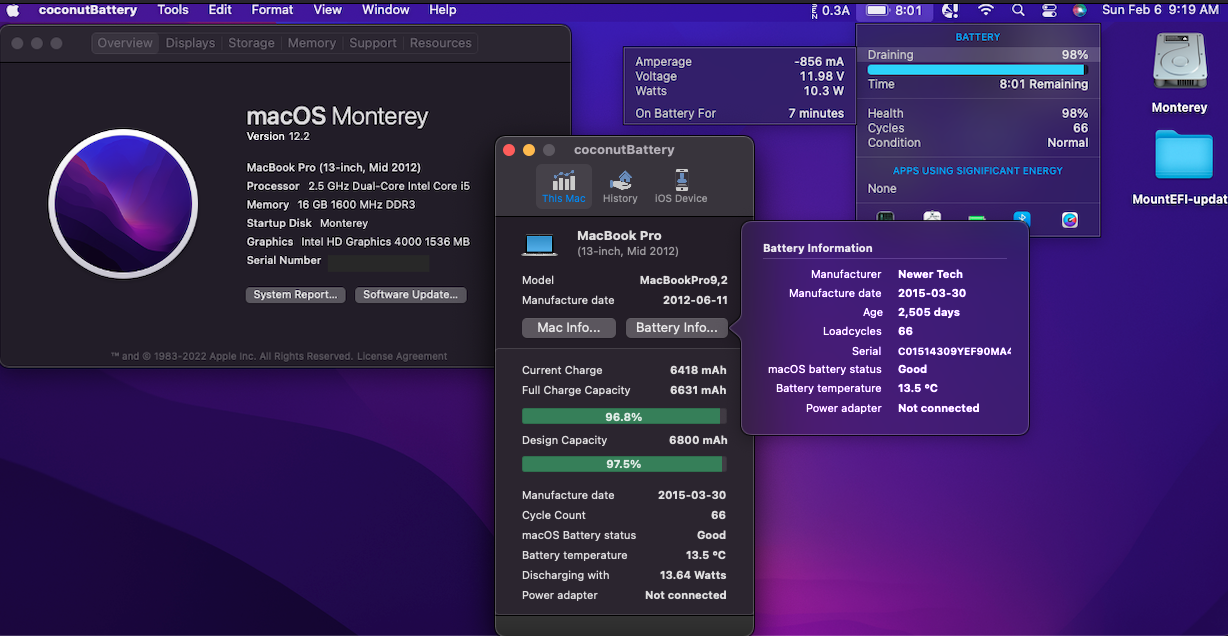This screenshot has width=1228, height=636.
Task: Open the Edit menu
Action: pos(220,10)
